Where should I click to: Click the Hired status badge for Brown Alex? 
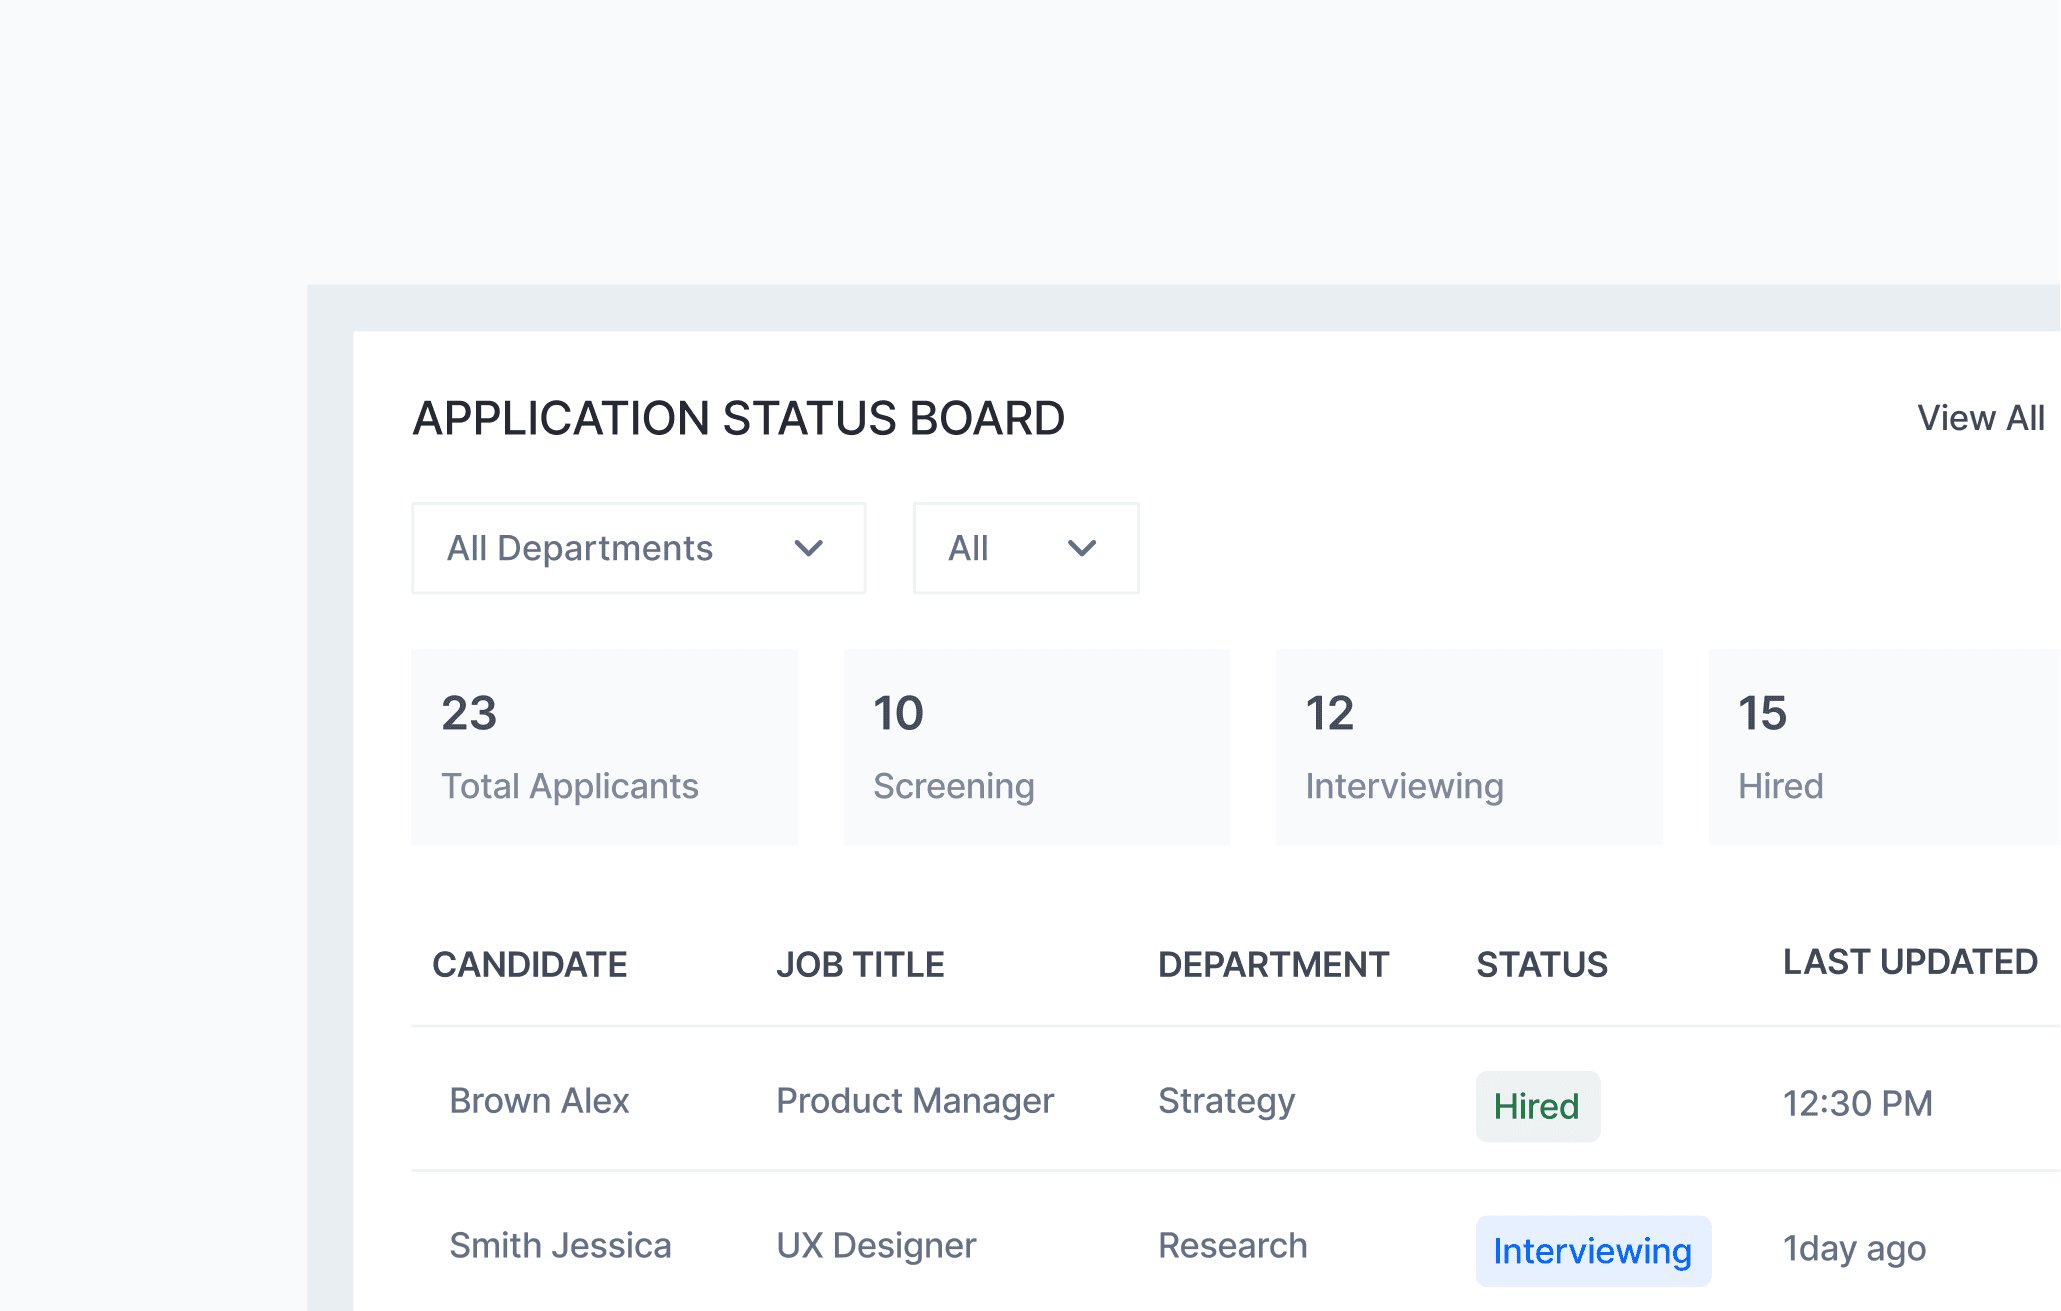(x=1537, y=1106)
